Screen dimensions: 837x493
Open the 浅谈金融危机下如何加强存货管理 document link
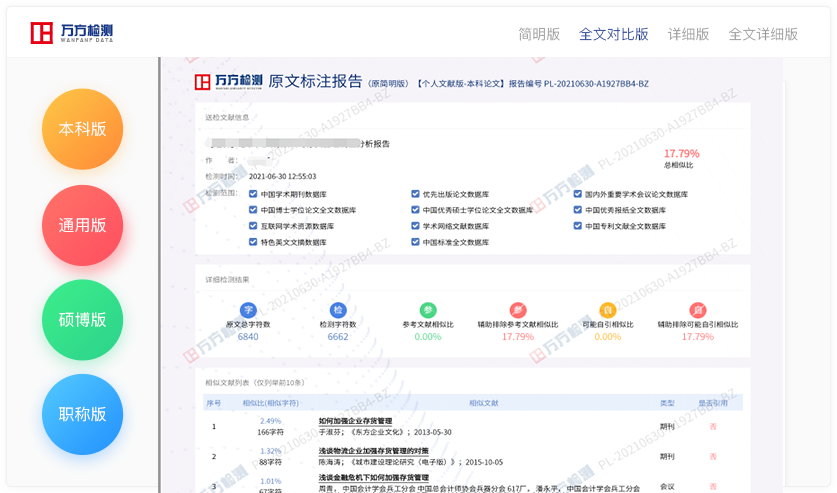pyautogui.click(x=374, y=478)
